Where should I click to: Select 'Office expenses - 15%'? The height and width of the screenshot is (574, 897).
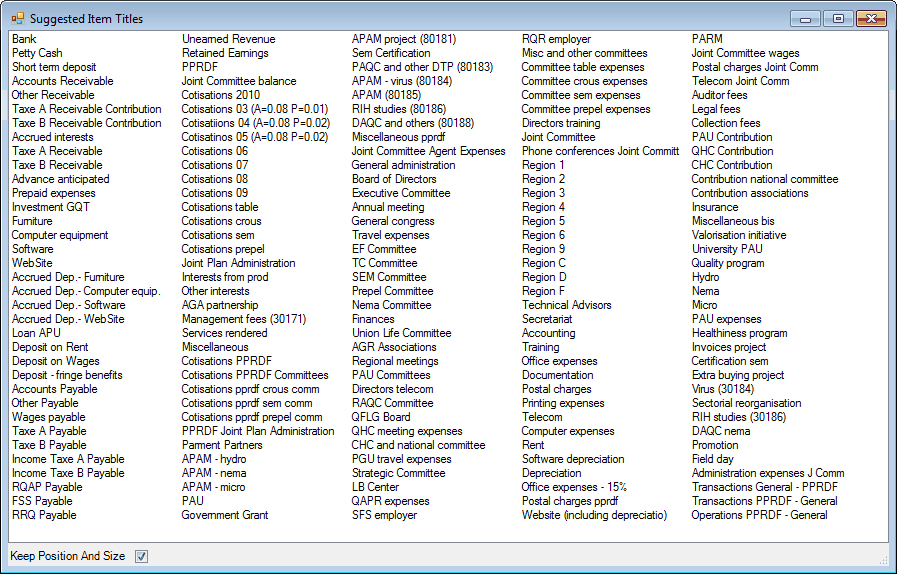point(574,487)
